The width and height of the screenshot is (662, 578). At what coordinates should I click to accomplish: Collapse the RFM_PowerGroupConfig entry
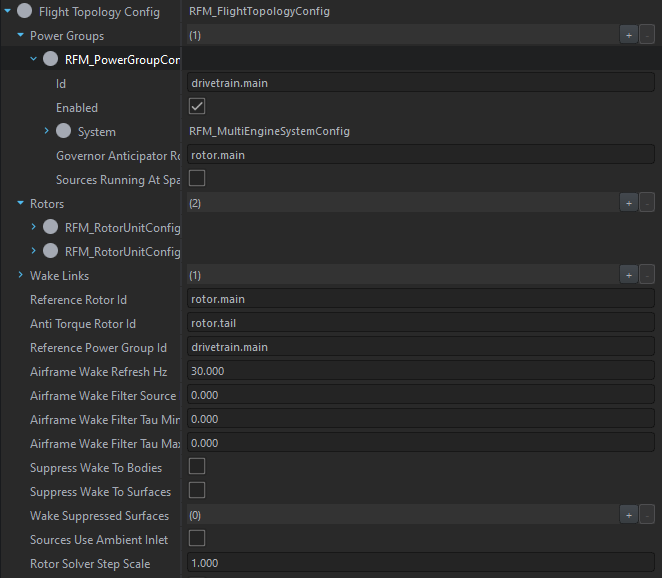(x=33, y=59)
